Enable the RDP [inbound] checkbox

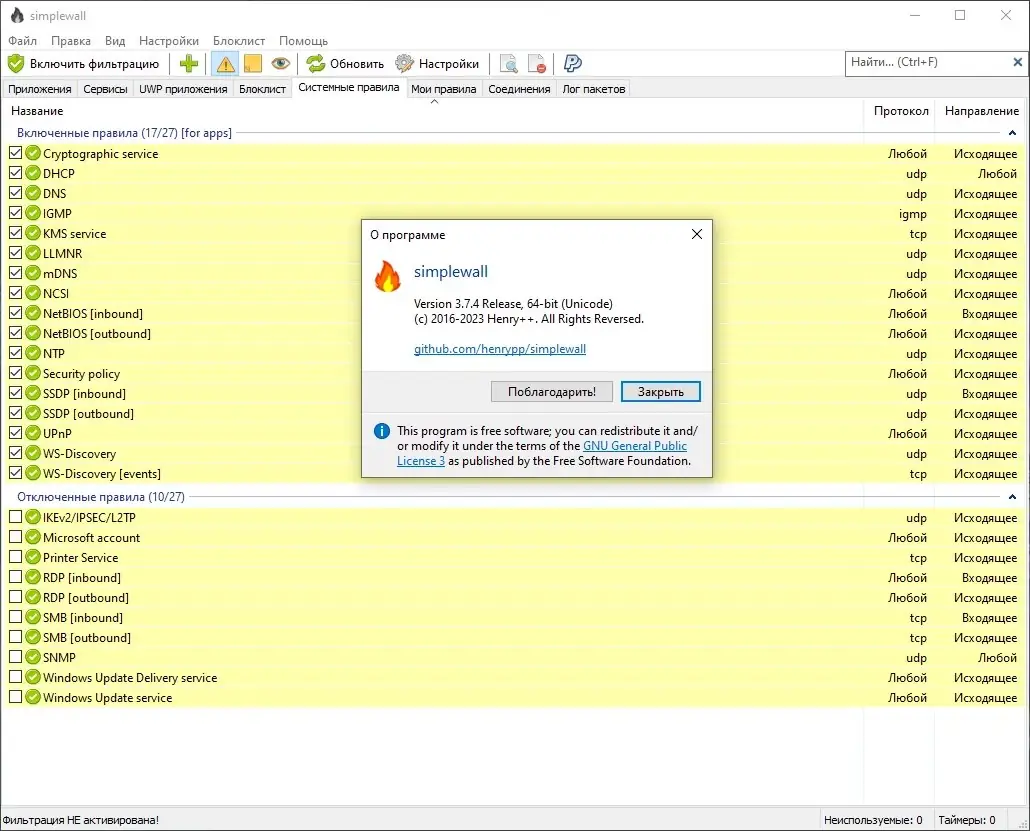16,577
